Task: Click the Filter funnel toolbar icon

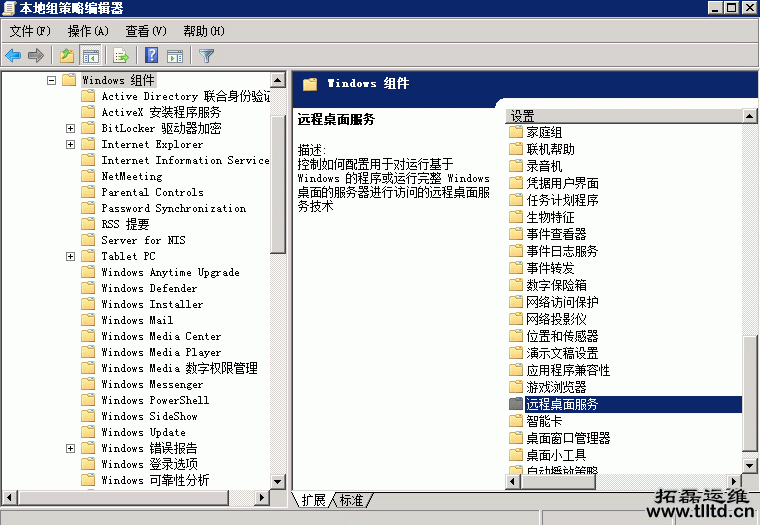Action: point(206,56)
